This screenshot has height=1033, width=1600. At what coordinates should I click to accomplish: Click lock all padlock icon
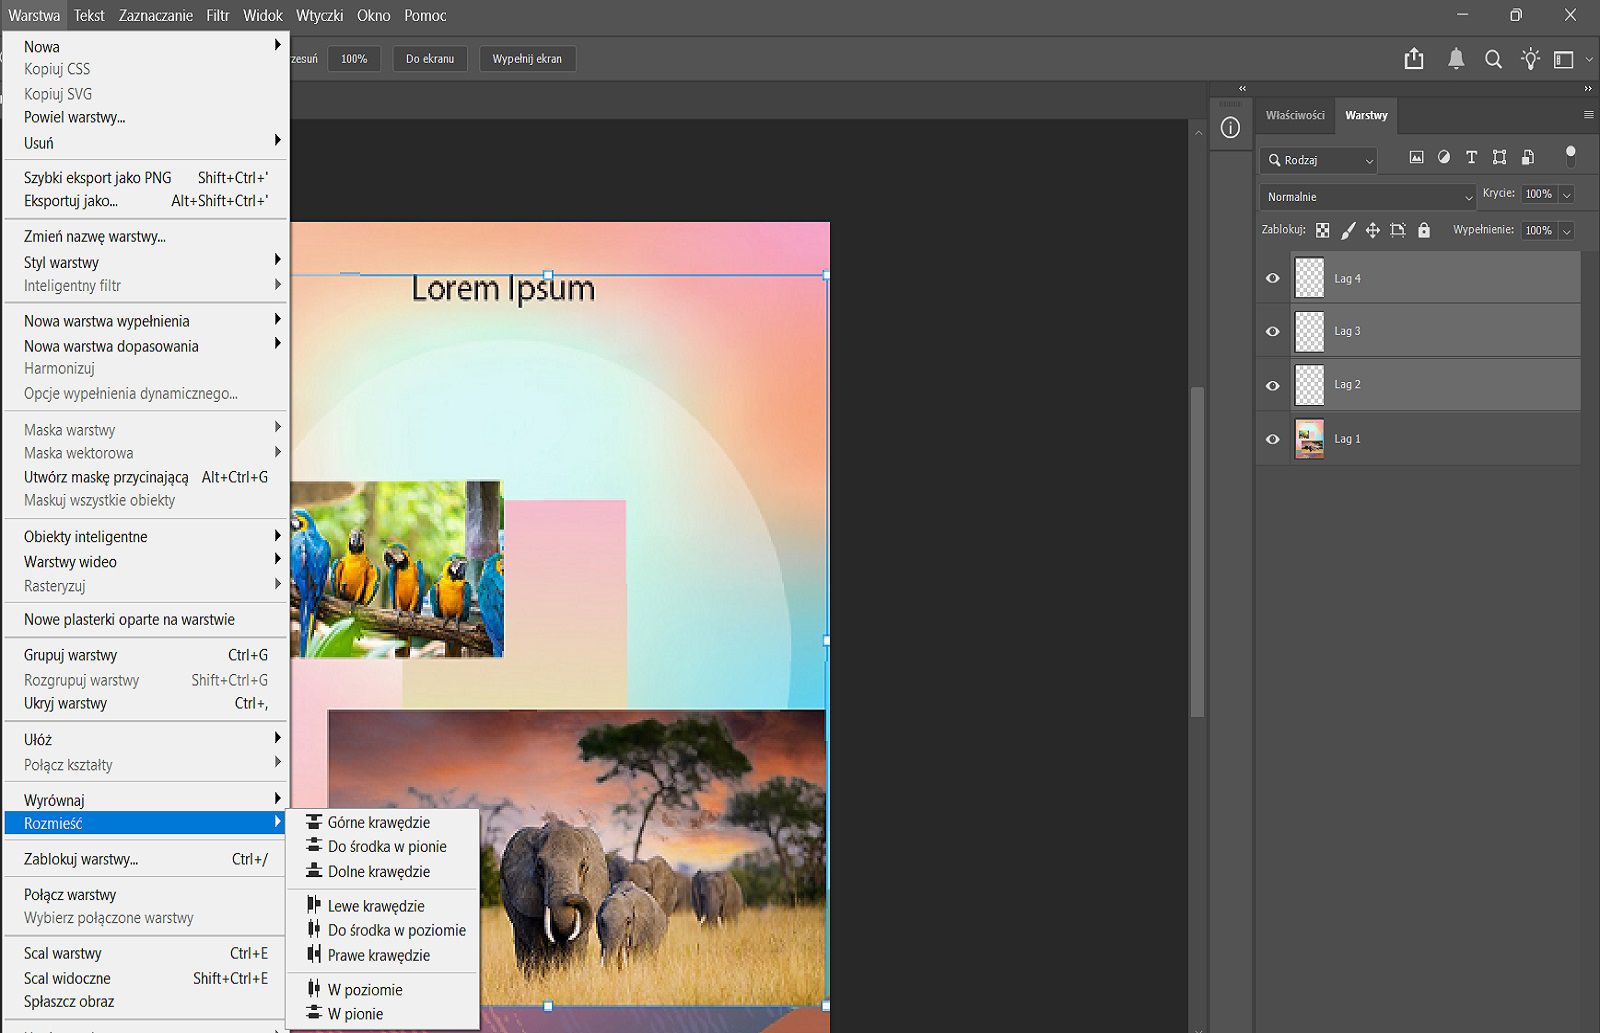tap(1424, 230)
